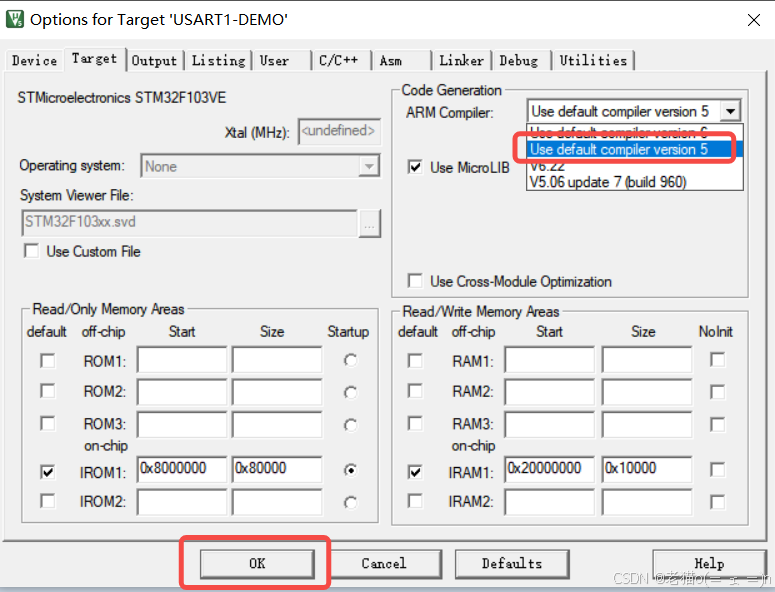Enable NoInit for IRAM2
This screenshot has width=775, height=592.
point(718,502)
